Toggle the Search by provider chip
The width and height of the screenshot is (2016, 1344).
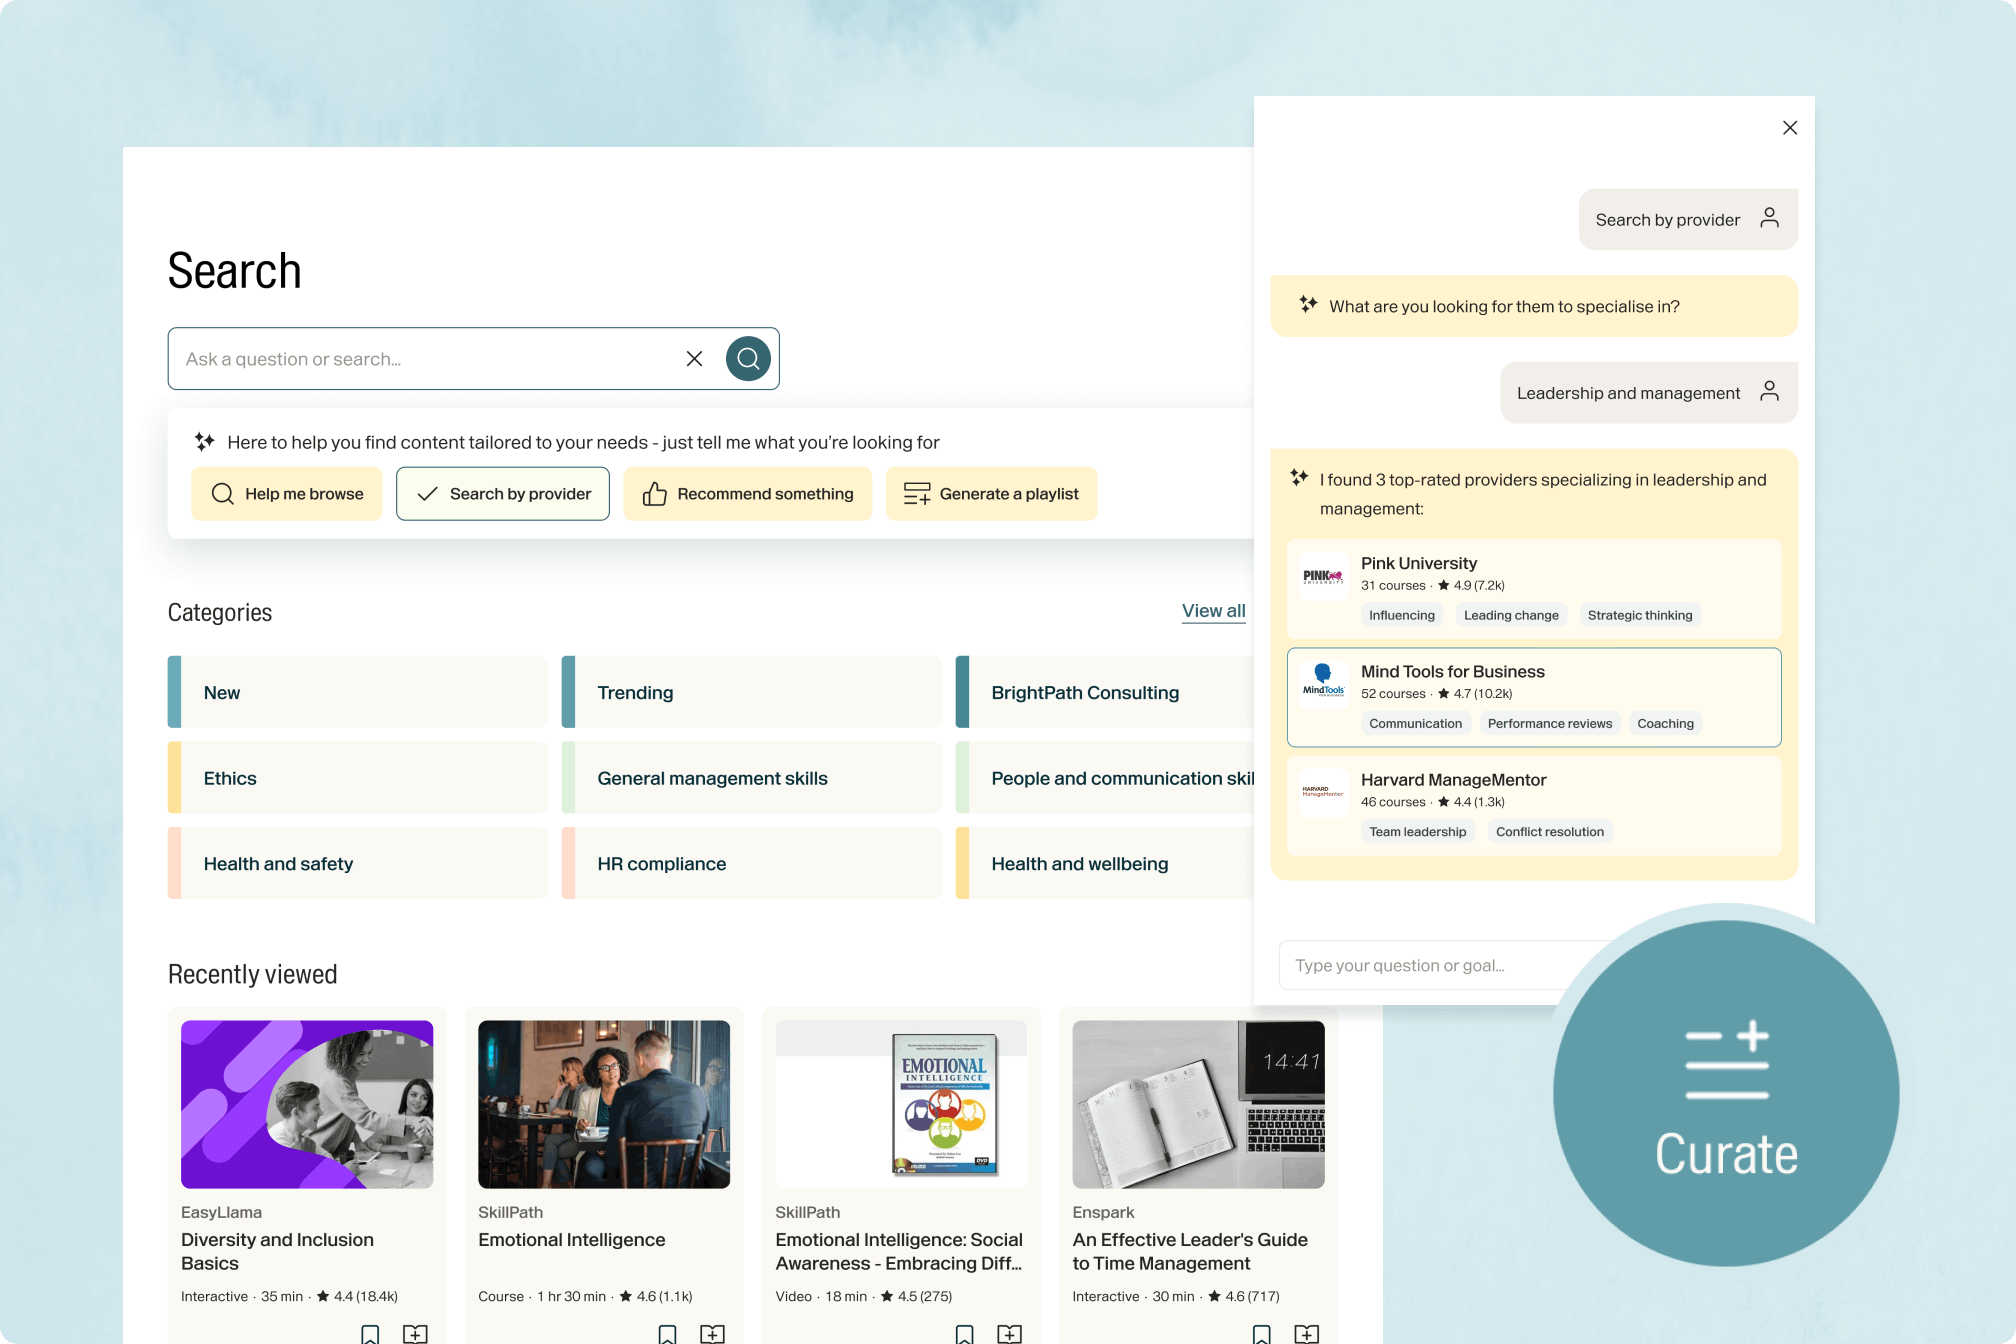[x=503, y=494]
